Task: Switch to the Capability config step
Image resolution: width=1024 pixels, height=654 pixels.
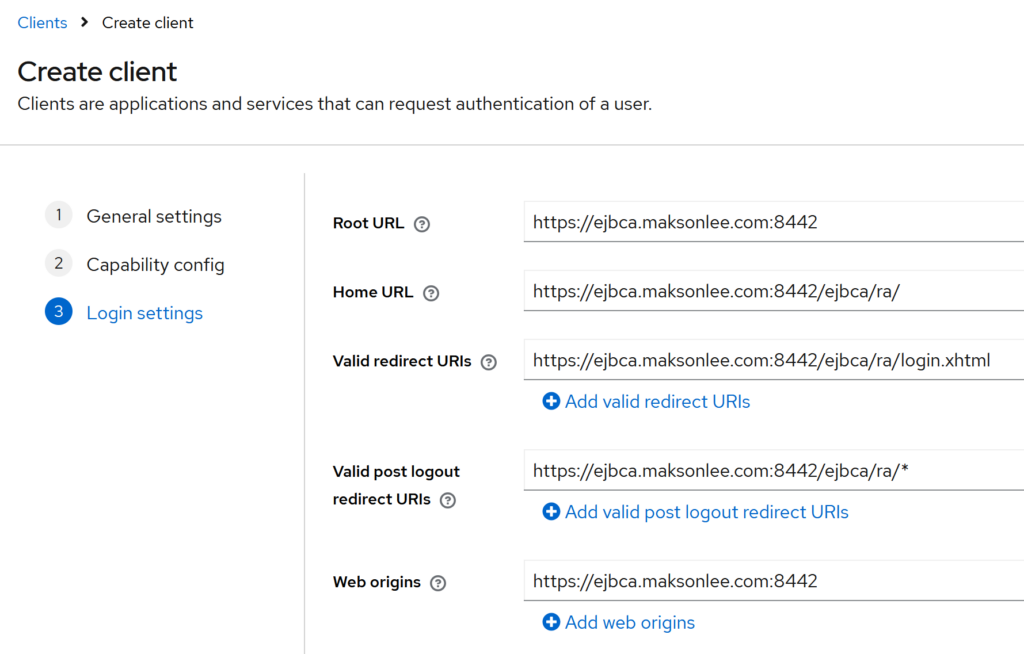Action: point(155,265)
